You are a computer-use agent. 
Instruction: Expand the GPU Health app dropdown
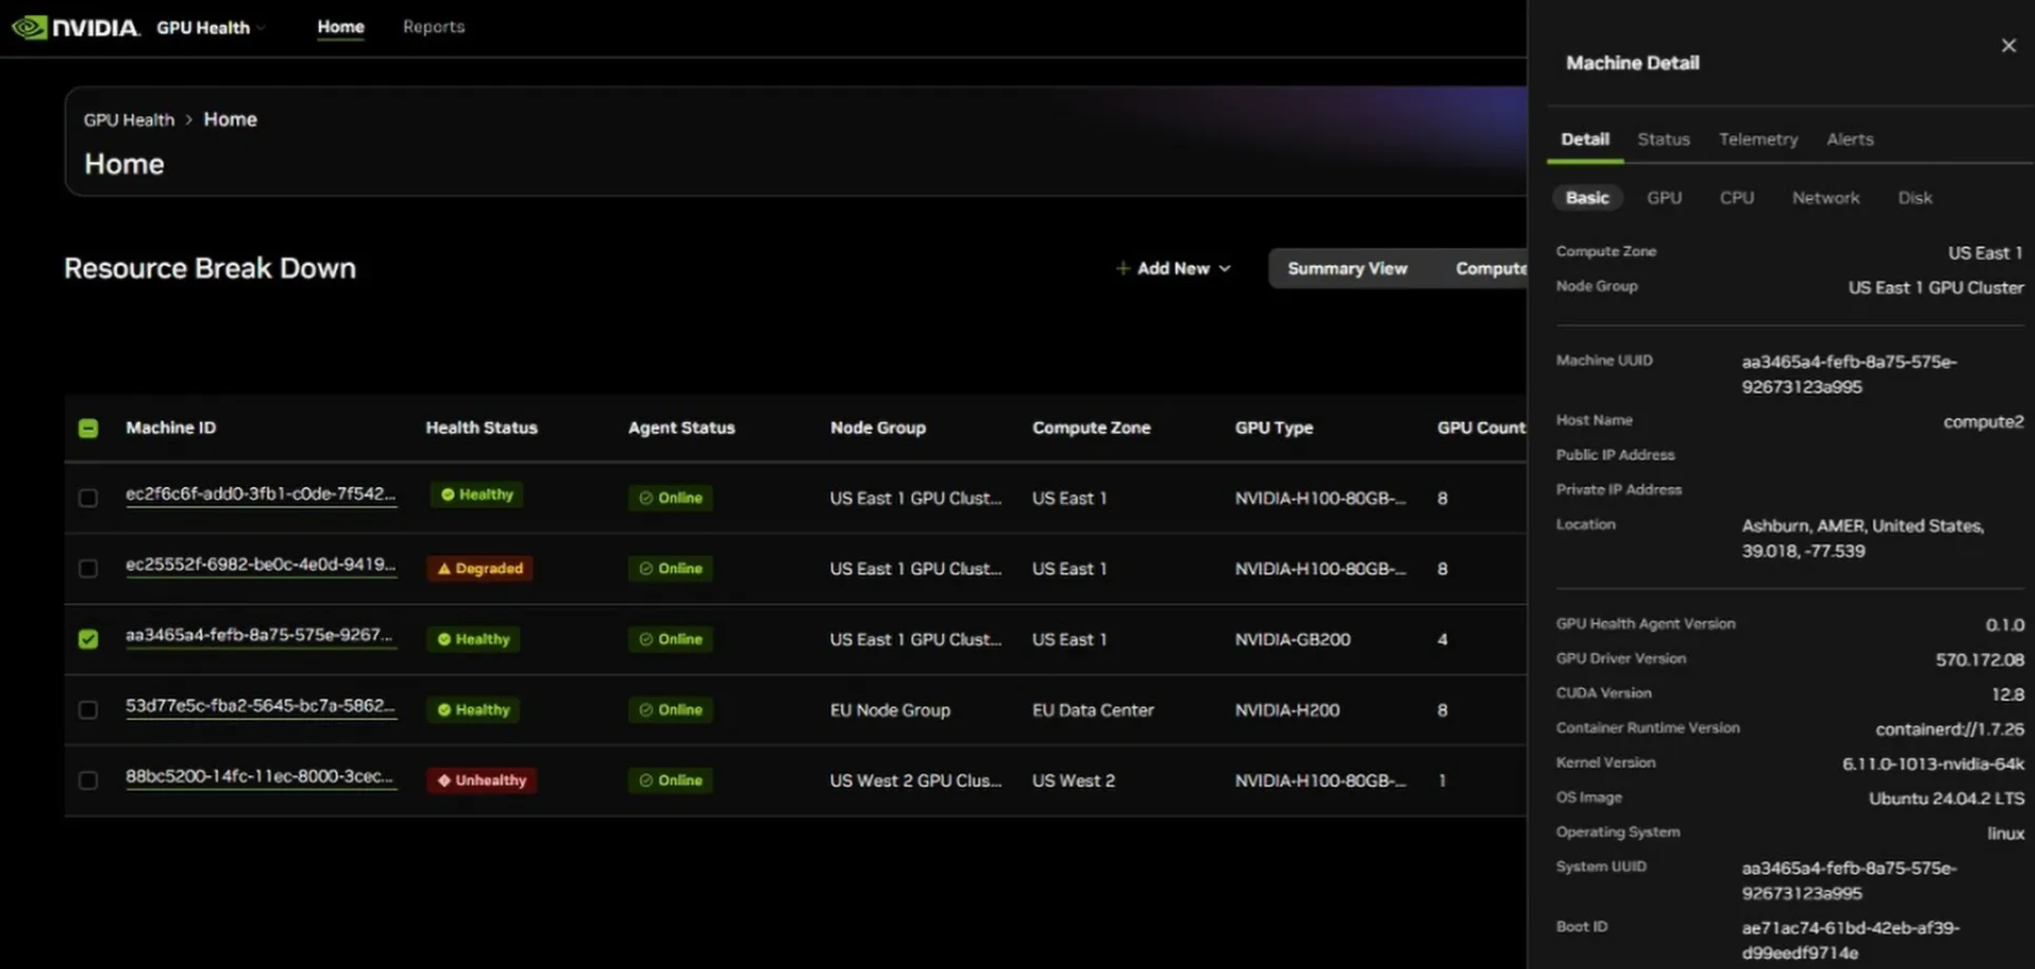click(x=261, y=28)
